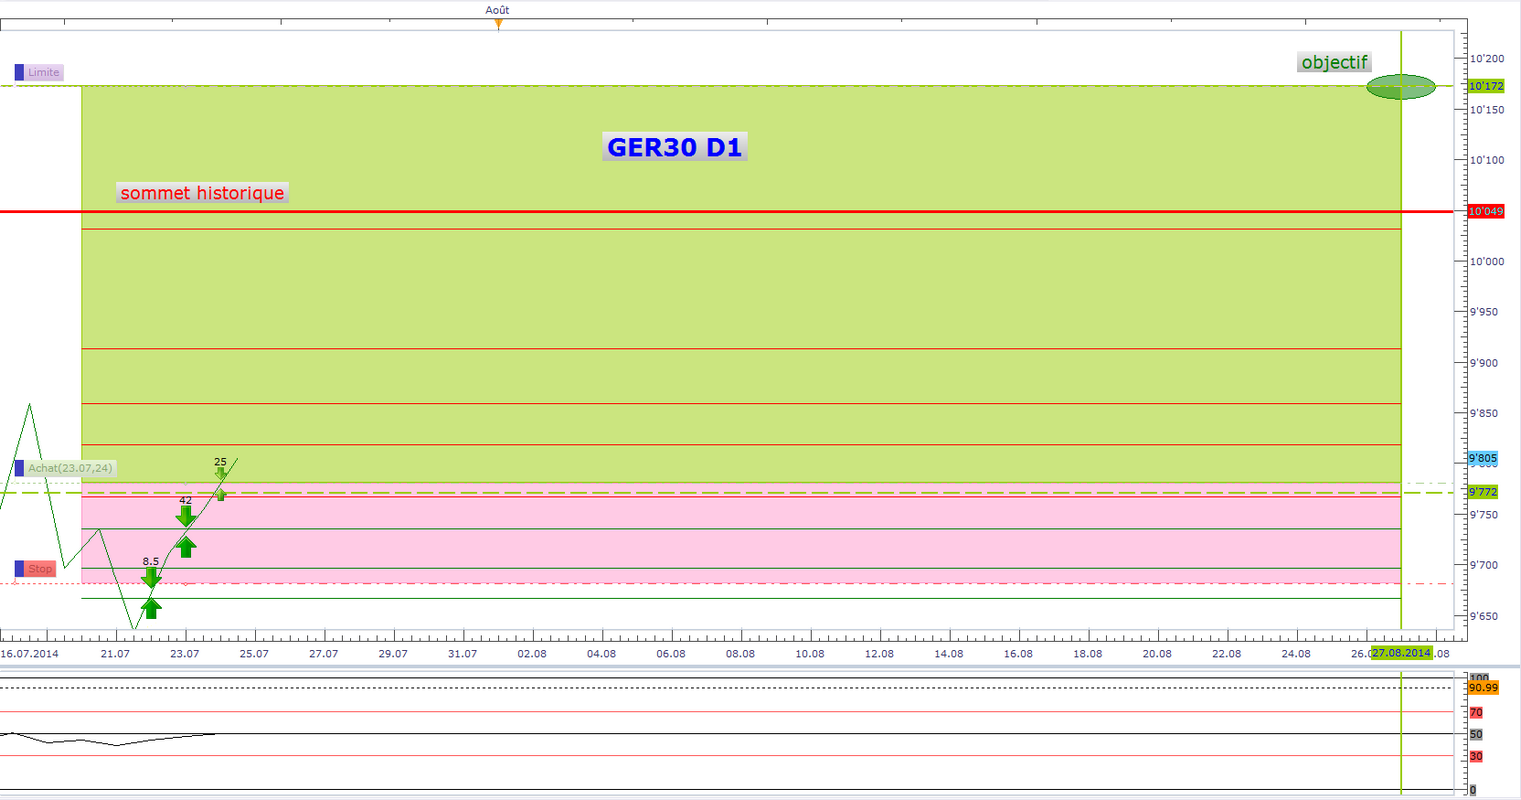
Task: Select the objectif text annotation
Action: 1334,62
